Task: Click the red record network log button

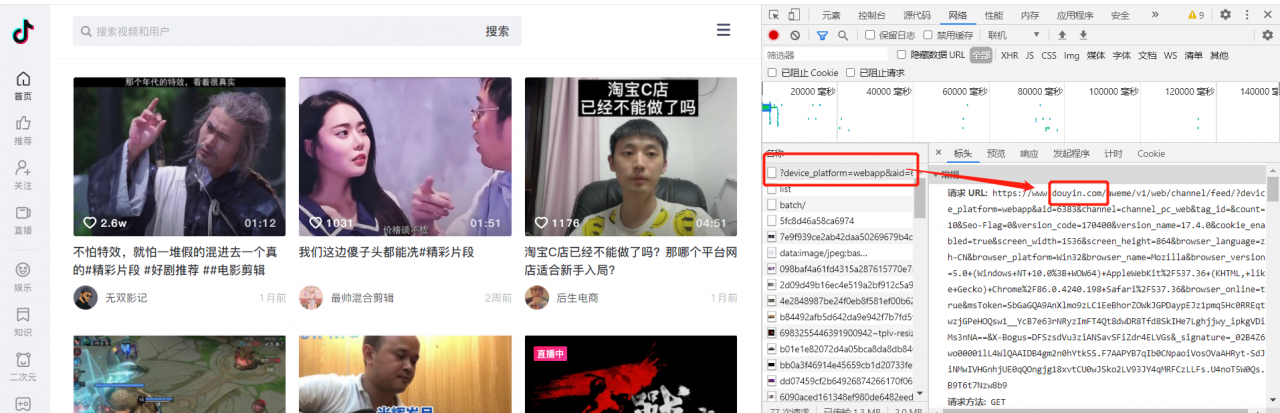Action: coord(773,35)
